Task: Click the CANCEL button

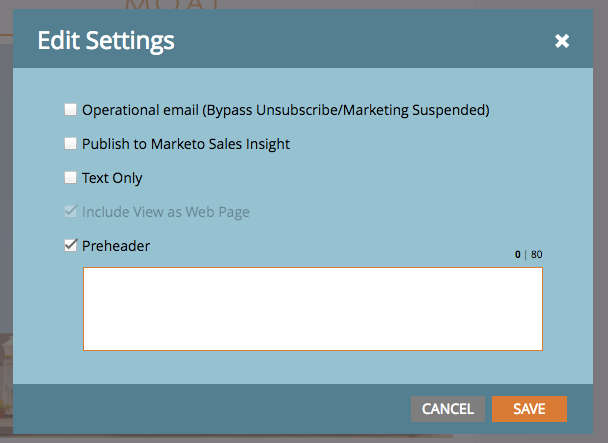Action: [448, 409]
